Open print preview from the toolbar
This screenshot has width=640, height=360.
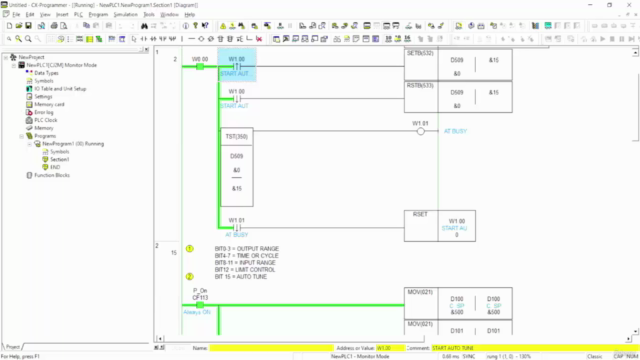(x=64, y=26)
